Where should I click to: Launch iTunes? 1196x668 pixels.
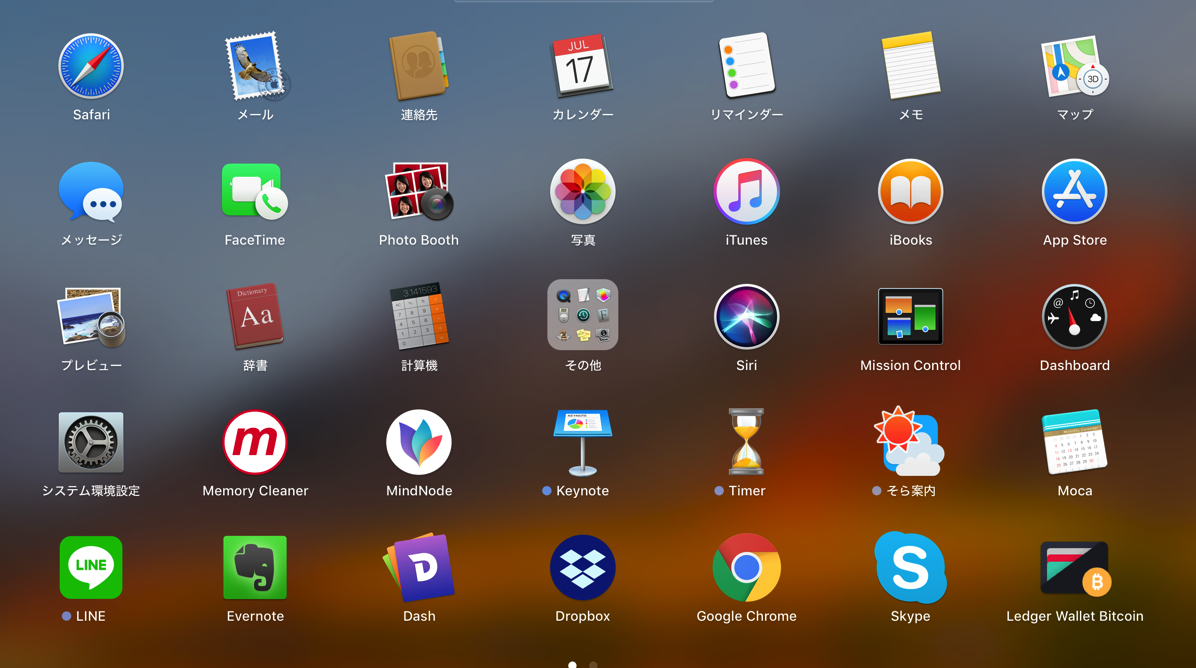747,191
